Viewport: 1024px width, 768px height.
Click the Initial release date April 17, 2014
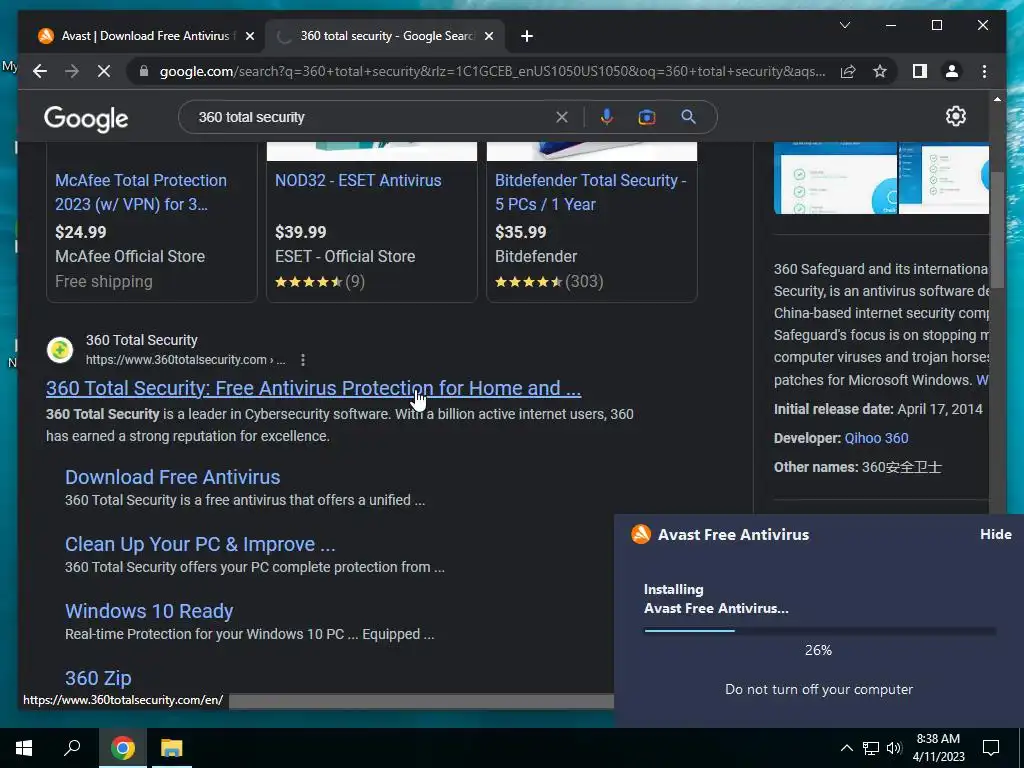[878, 409]
